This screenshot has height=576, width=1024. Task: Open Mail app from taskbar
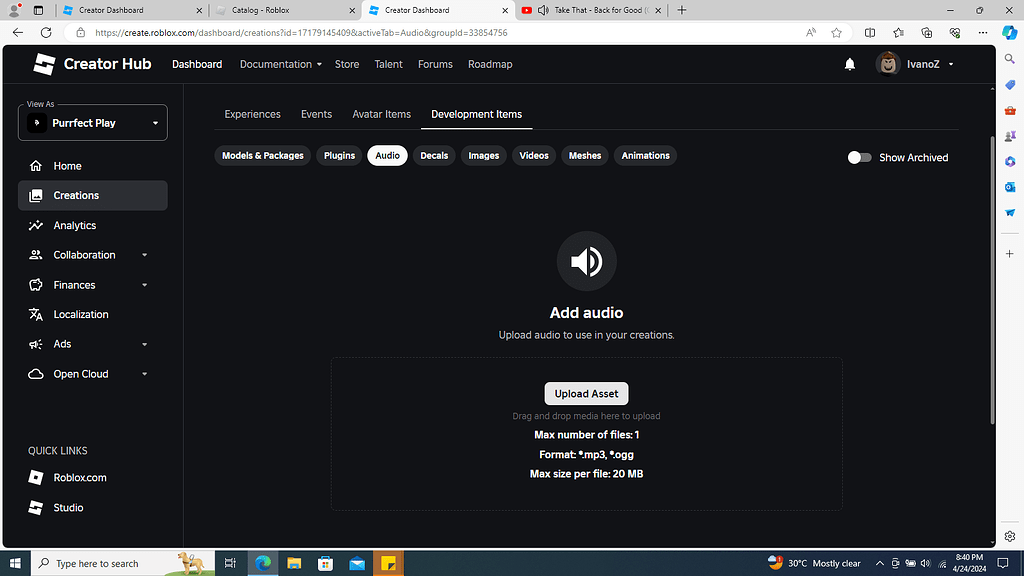coord(357,563)
